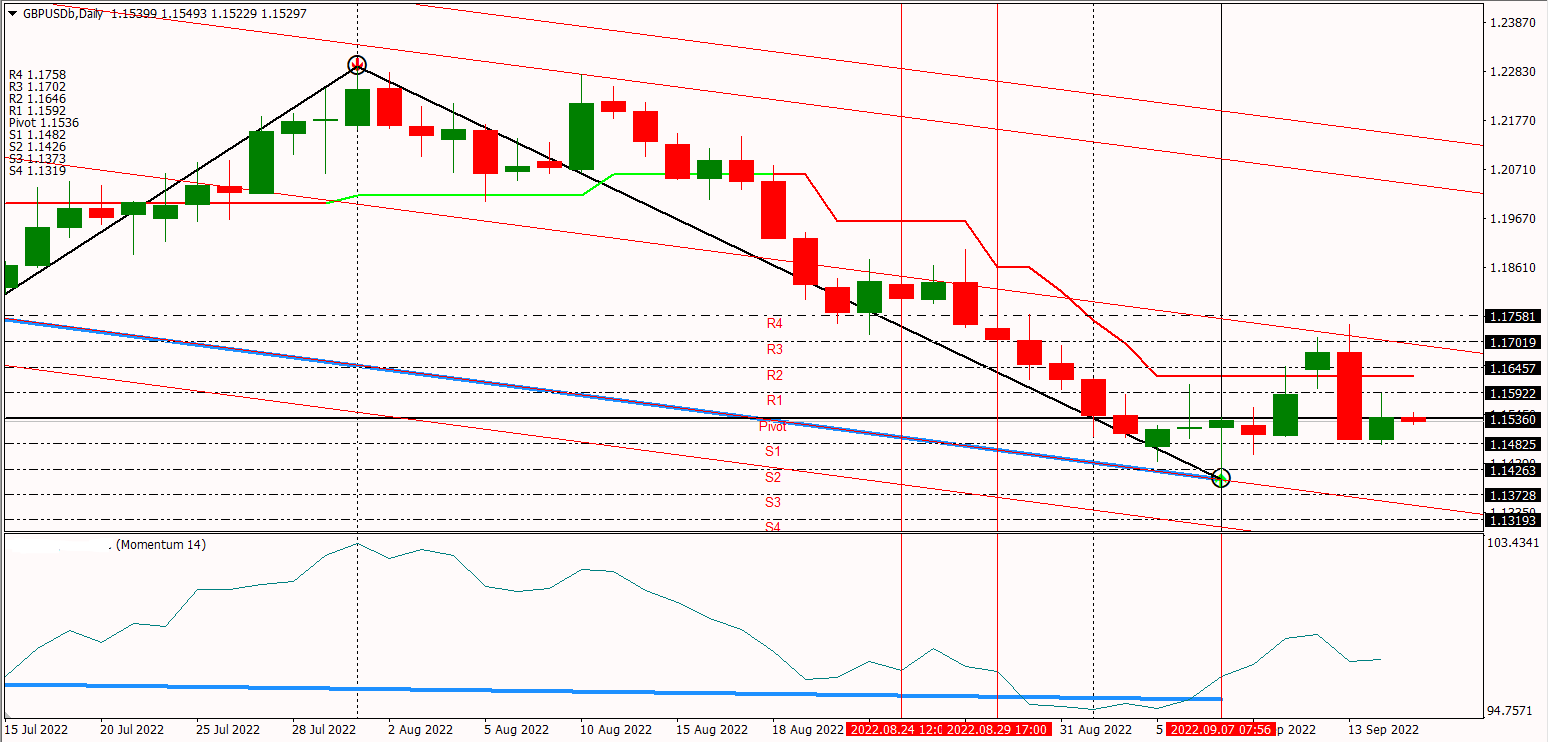Click the red R3 label on the chart
The width and height of the screenshot is (1549, 742).
774,350
